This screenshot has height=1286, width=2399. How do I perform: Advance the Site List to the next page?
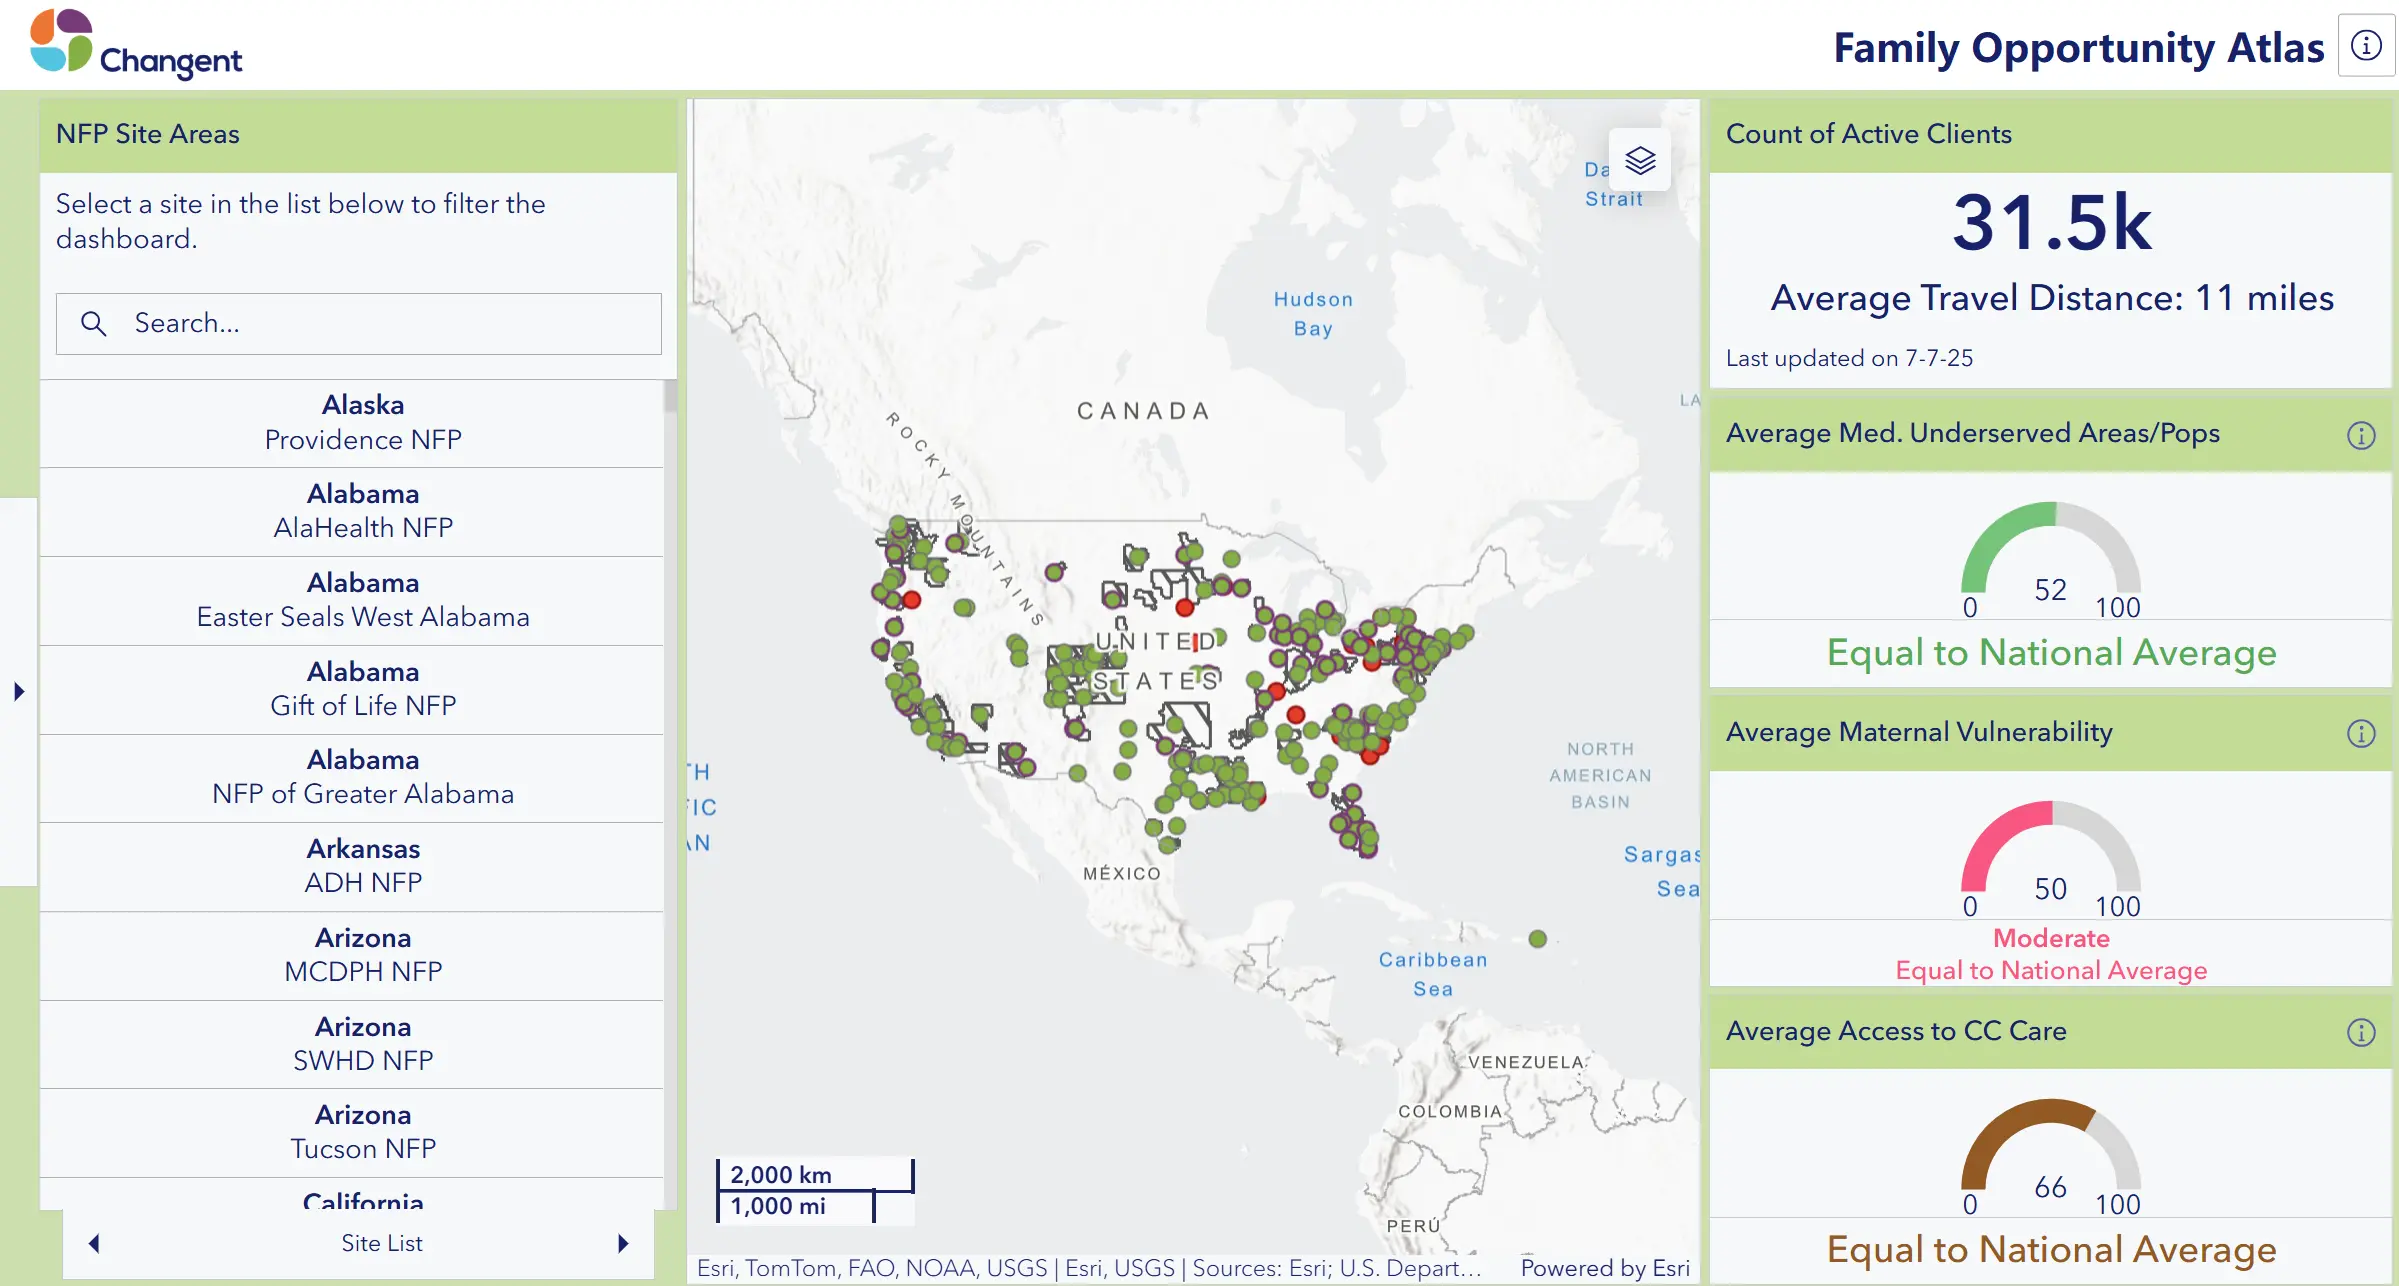click(x=624, y=1242)
